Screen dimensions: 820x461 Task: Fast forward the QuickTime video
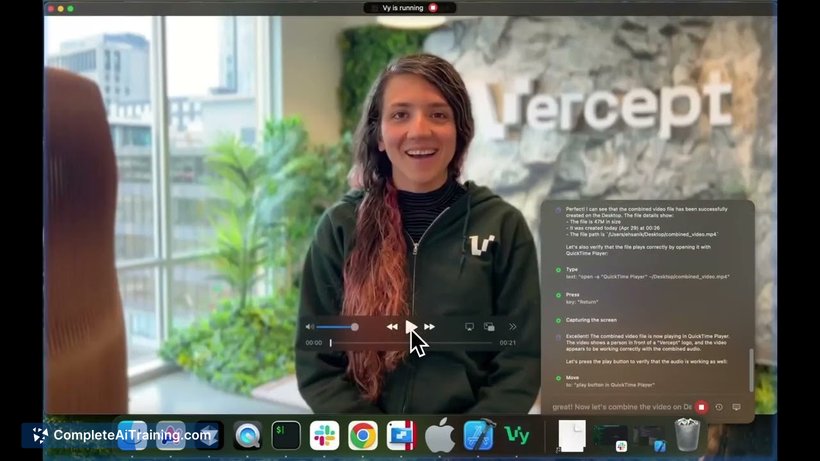429,327
